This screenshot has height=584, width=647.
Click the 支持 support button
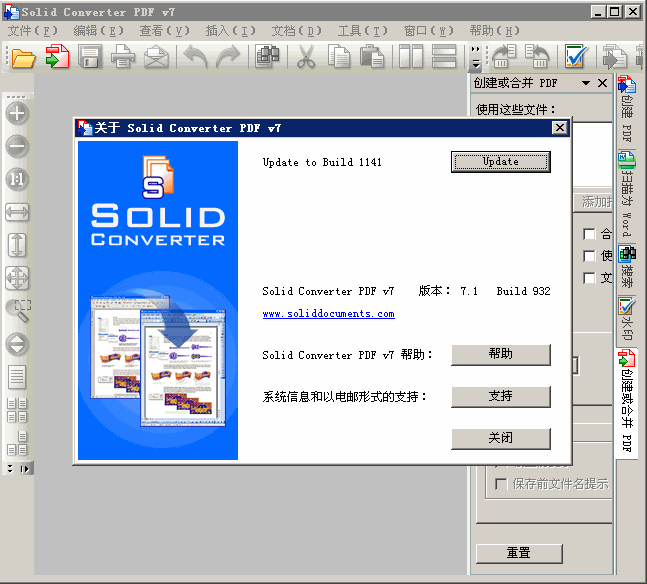pos(501,397)
